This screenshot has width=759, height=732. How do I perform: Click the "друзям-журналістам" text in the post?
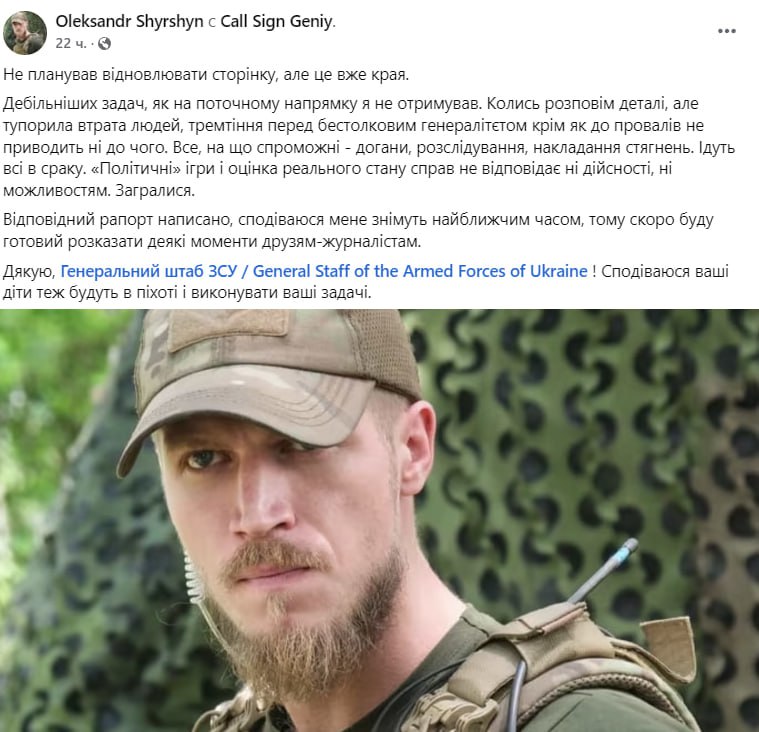click(342, 242)
